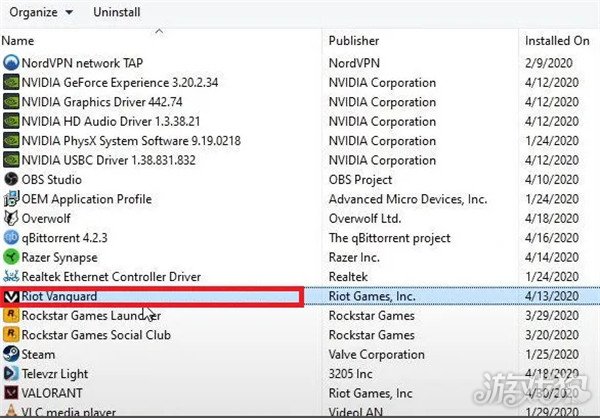Select the NVIDIA GeForce Experience icon
600x418 pixels.
click(11, 83)
